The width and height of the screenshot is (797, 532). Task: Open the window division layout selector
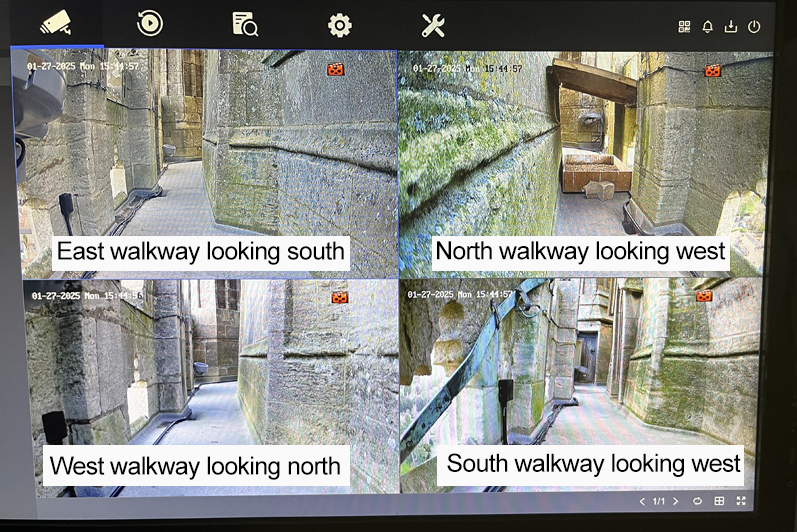tap(719, 501)
